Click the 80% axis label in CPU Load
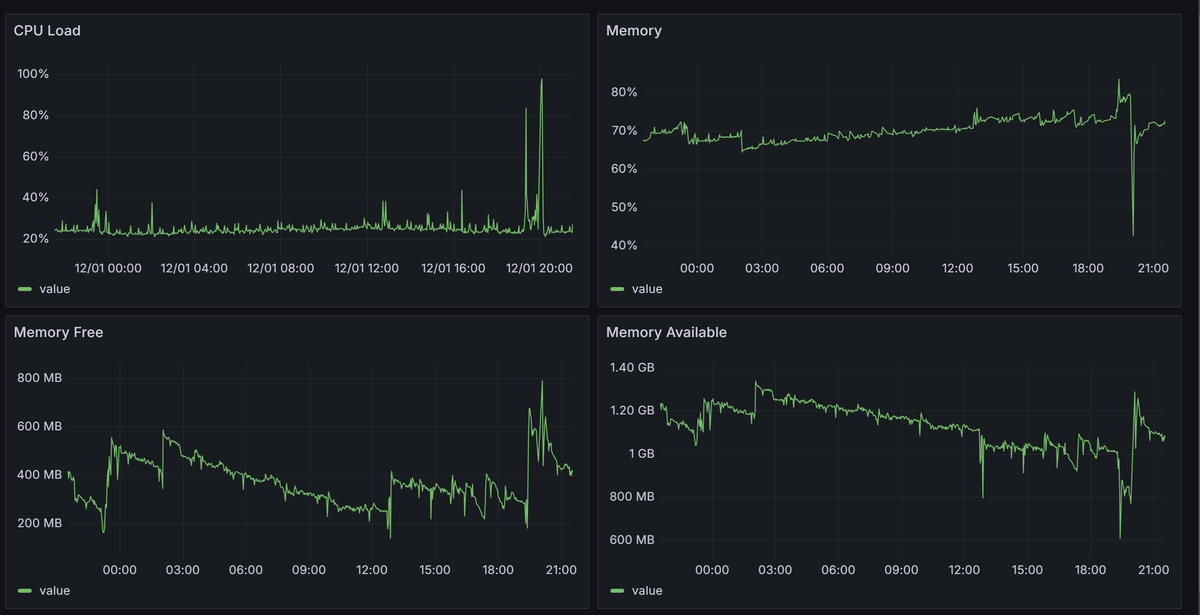 pyautogui.click(x=34, y=115)
